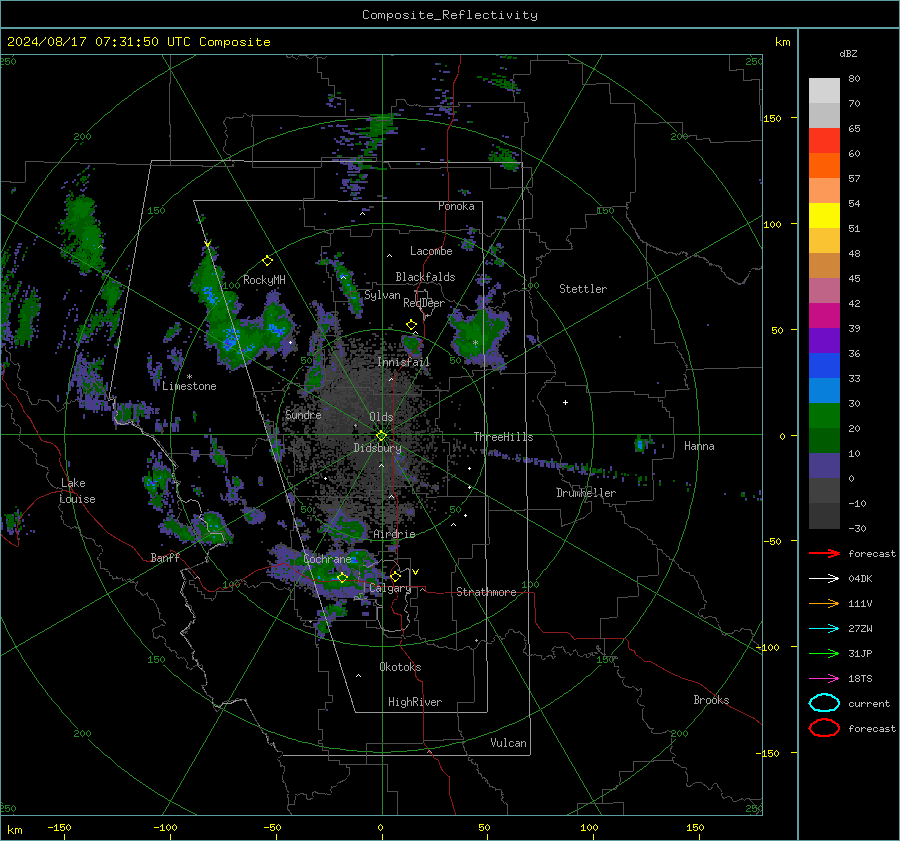This screenshot has height=841, width=900.
Task: Click the Strathmore label
Action: coord(486,592)
